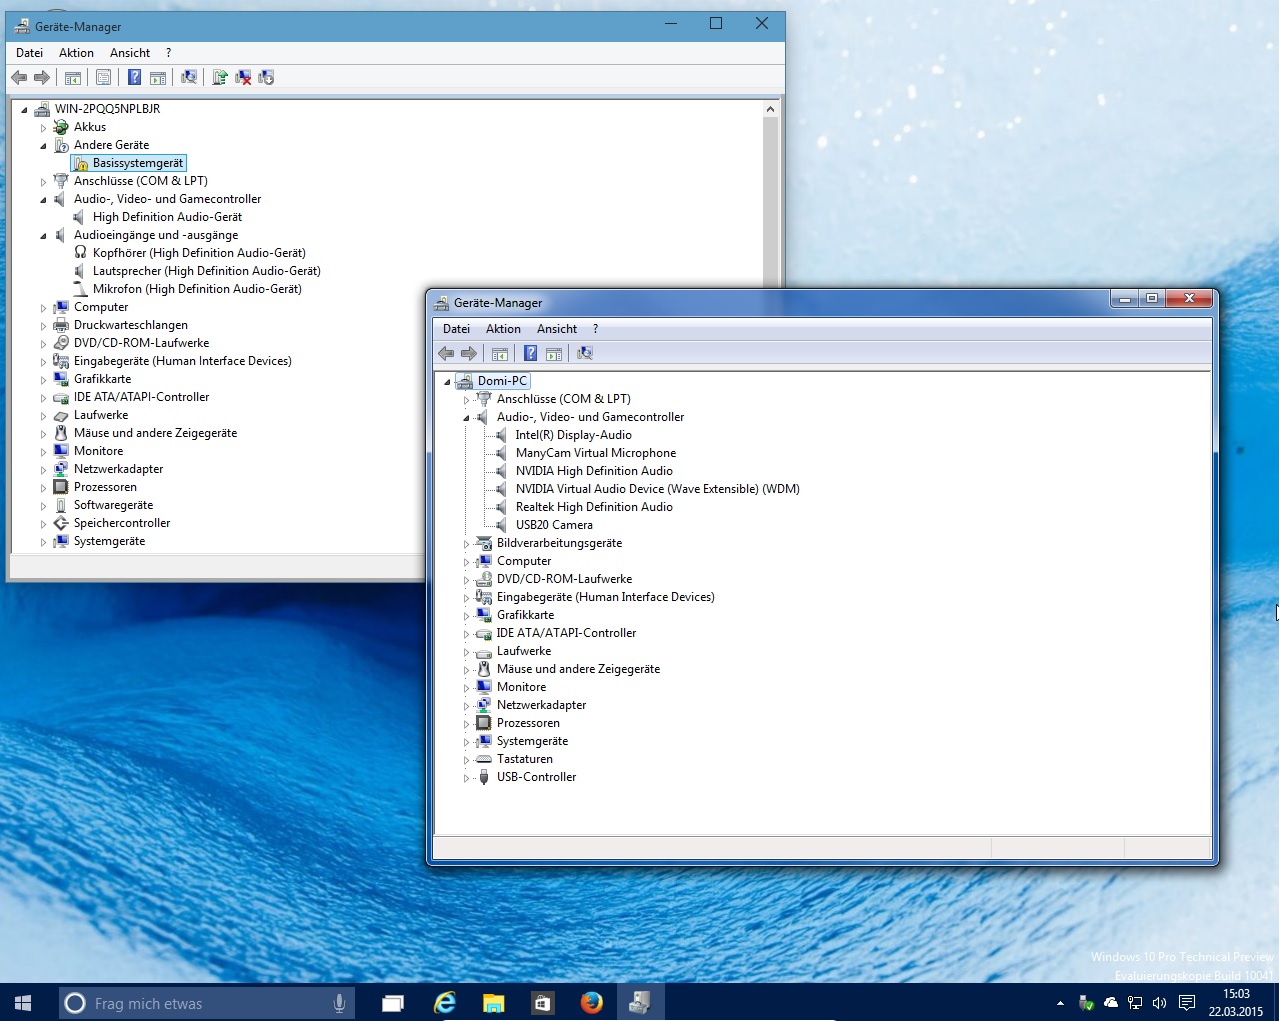This screenshot has height=1021, width=1279.
Task: Open Aktion menu in WIN-2PQQ5NPLBJR window
Action: click(76, 53)
